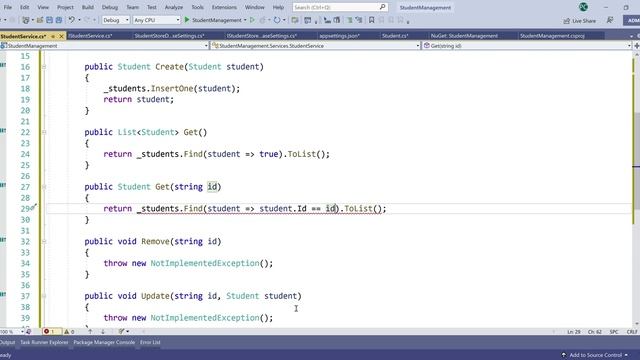The height and width of the screenshot is (360, 640).
Task: Switch to NuGet: StudentManagement tab
Action: (x=464, y=36)
